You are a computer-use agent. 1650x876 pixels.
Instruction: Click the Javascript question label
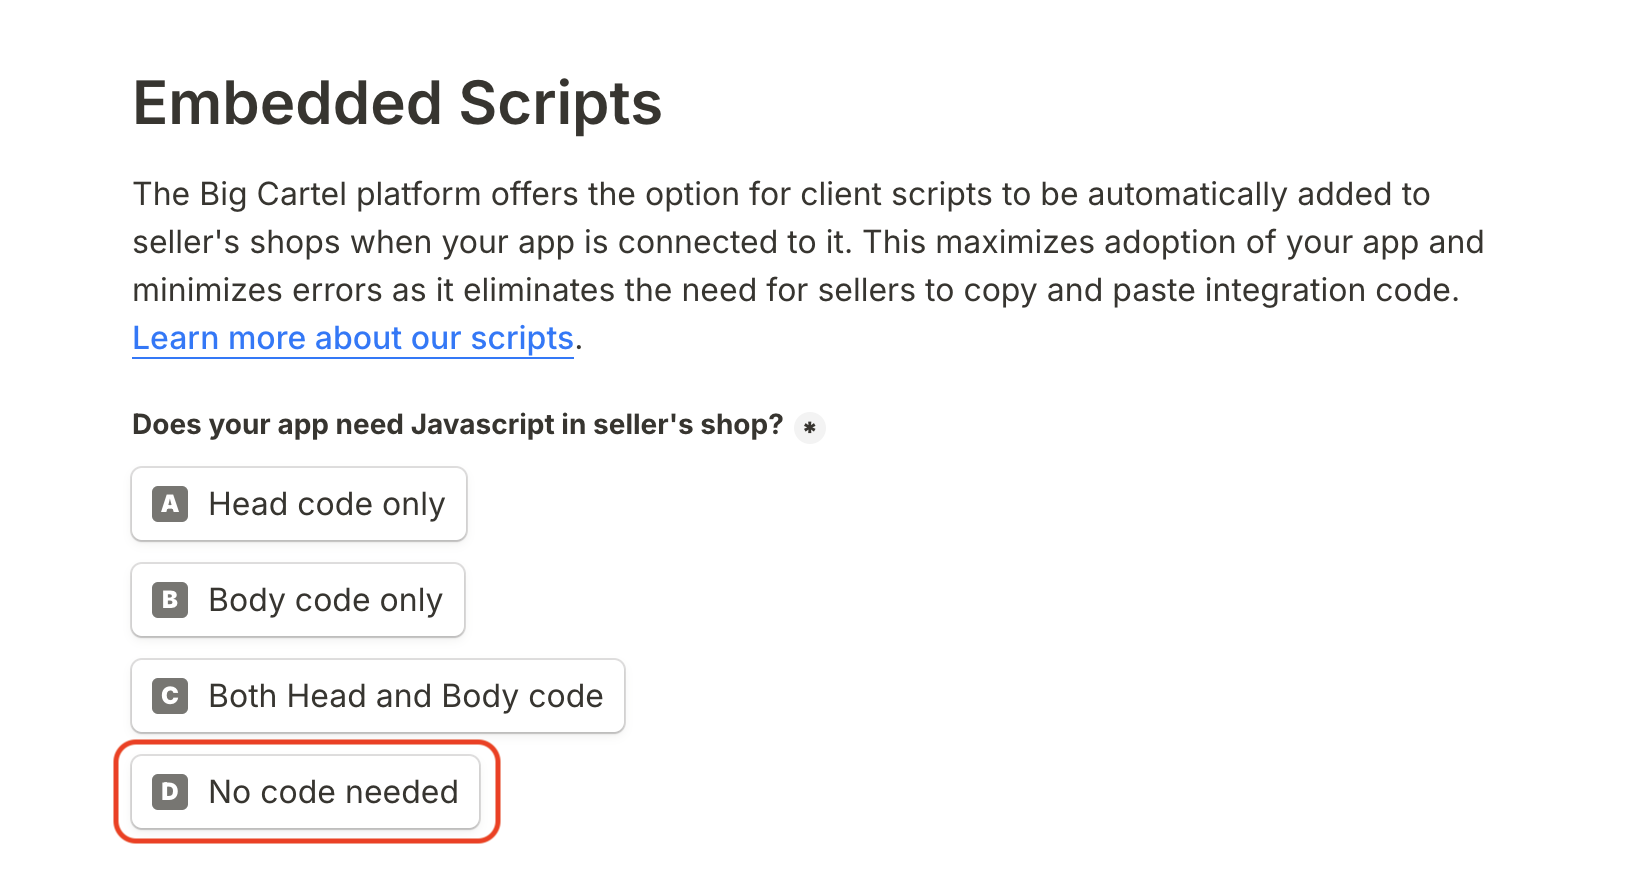(457, 425)
